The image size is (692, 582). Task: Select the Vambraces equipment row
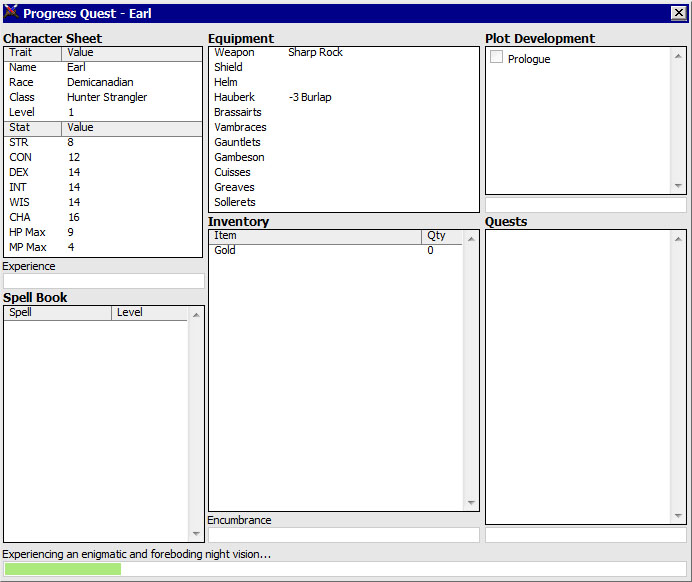point(344,128)
